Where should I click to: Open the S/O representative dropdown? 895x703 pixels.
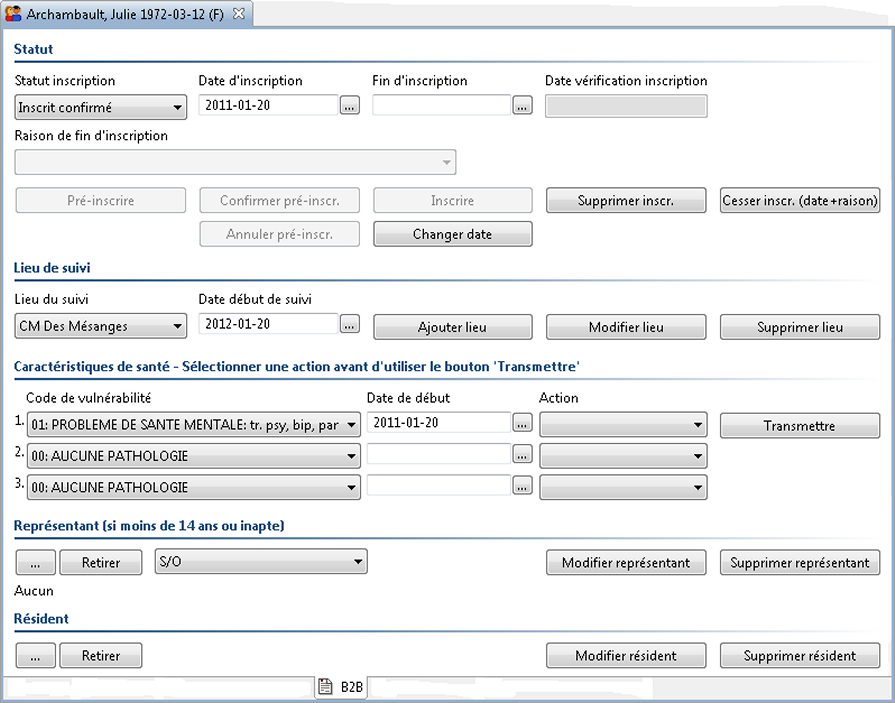coord(261,561)
